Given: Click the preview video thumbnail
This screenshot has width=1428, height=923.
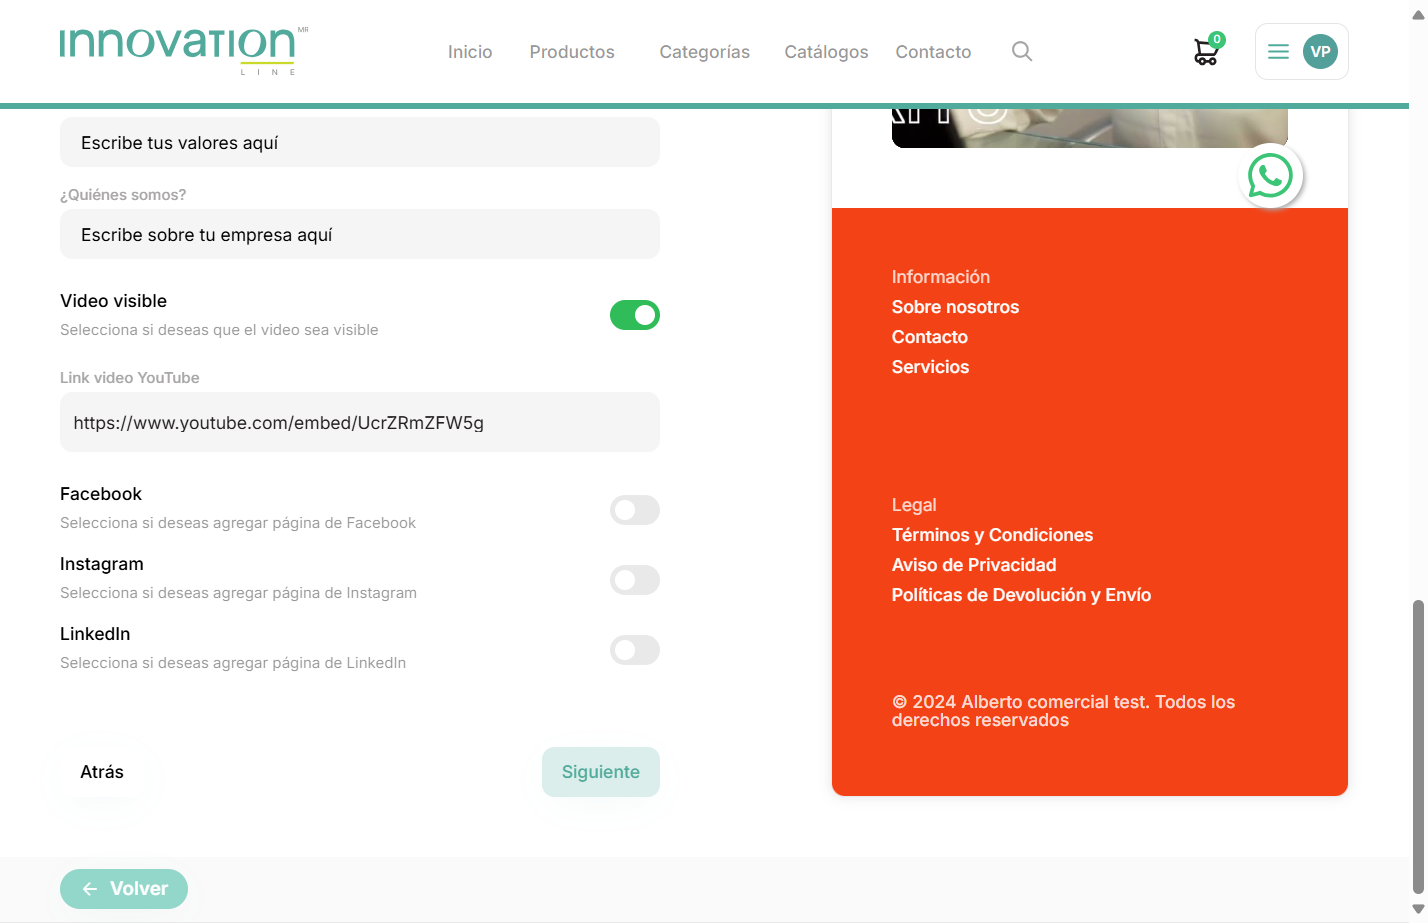Looking at the screenshot, I should point(1090,127).
